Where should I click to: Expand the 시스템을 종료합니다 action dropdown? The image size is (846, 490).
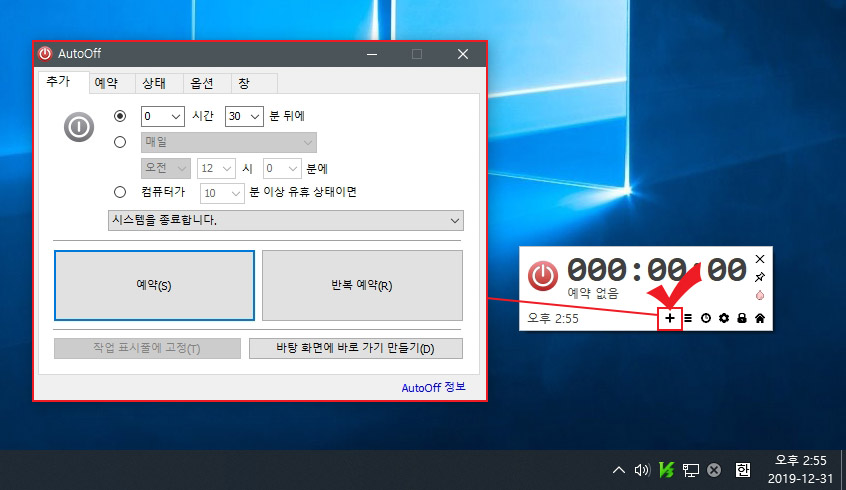[x=286, y=220]
